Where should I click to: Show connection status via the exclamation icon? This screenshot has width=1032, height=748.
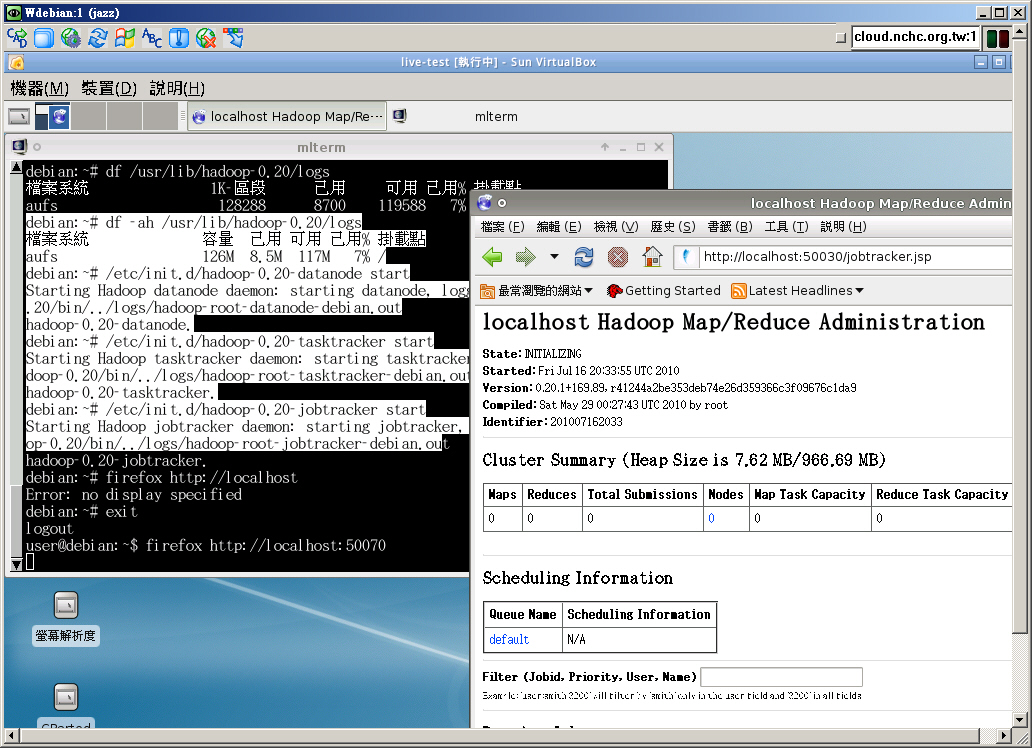(179, 38)
